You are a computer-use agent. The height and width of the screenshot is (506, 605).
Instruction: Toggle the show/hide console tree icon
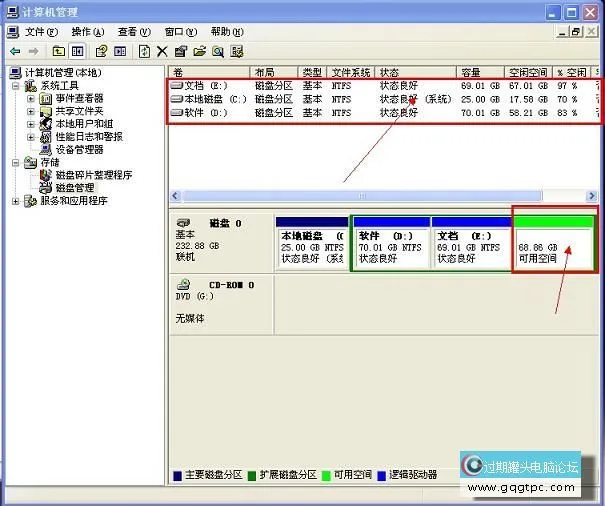pyautogui.click(x=78, y=51)
